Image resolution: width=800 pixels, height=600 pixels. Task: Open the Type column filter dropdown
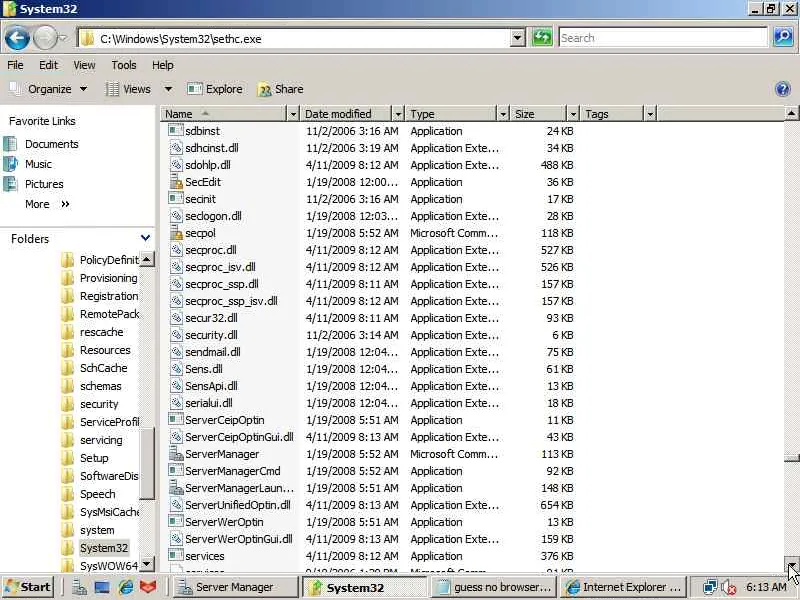pos(503,114)
